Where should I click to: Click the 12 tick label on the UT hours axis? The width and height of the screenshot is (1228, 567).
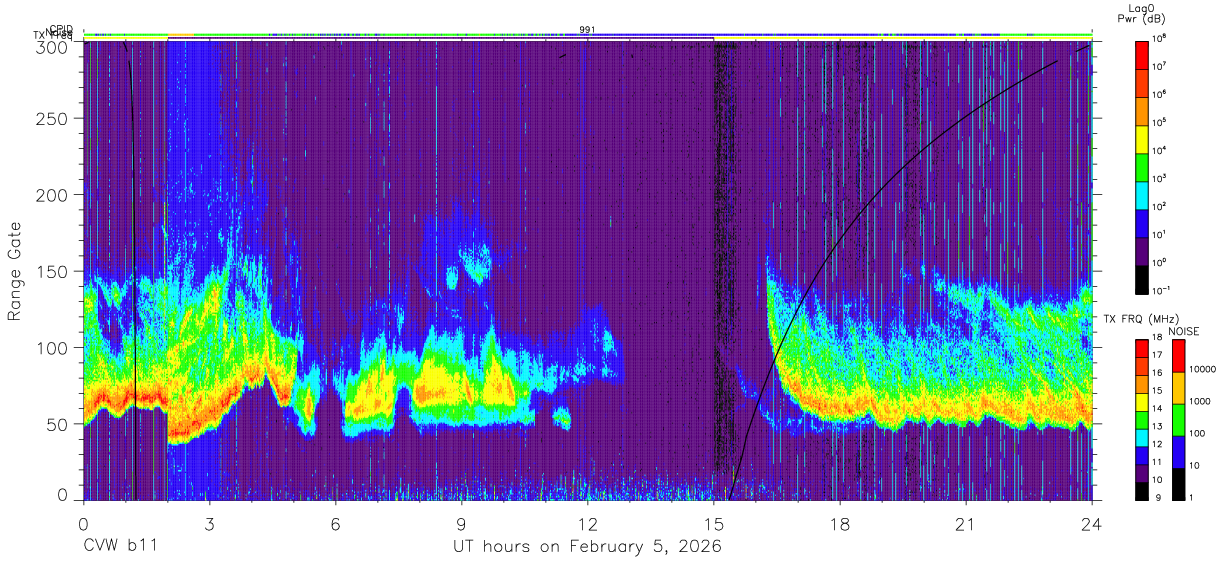(587, 524)
